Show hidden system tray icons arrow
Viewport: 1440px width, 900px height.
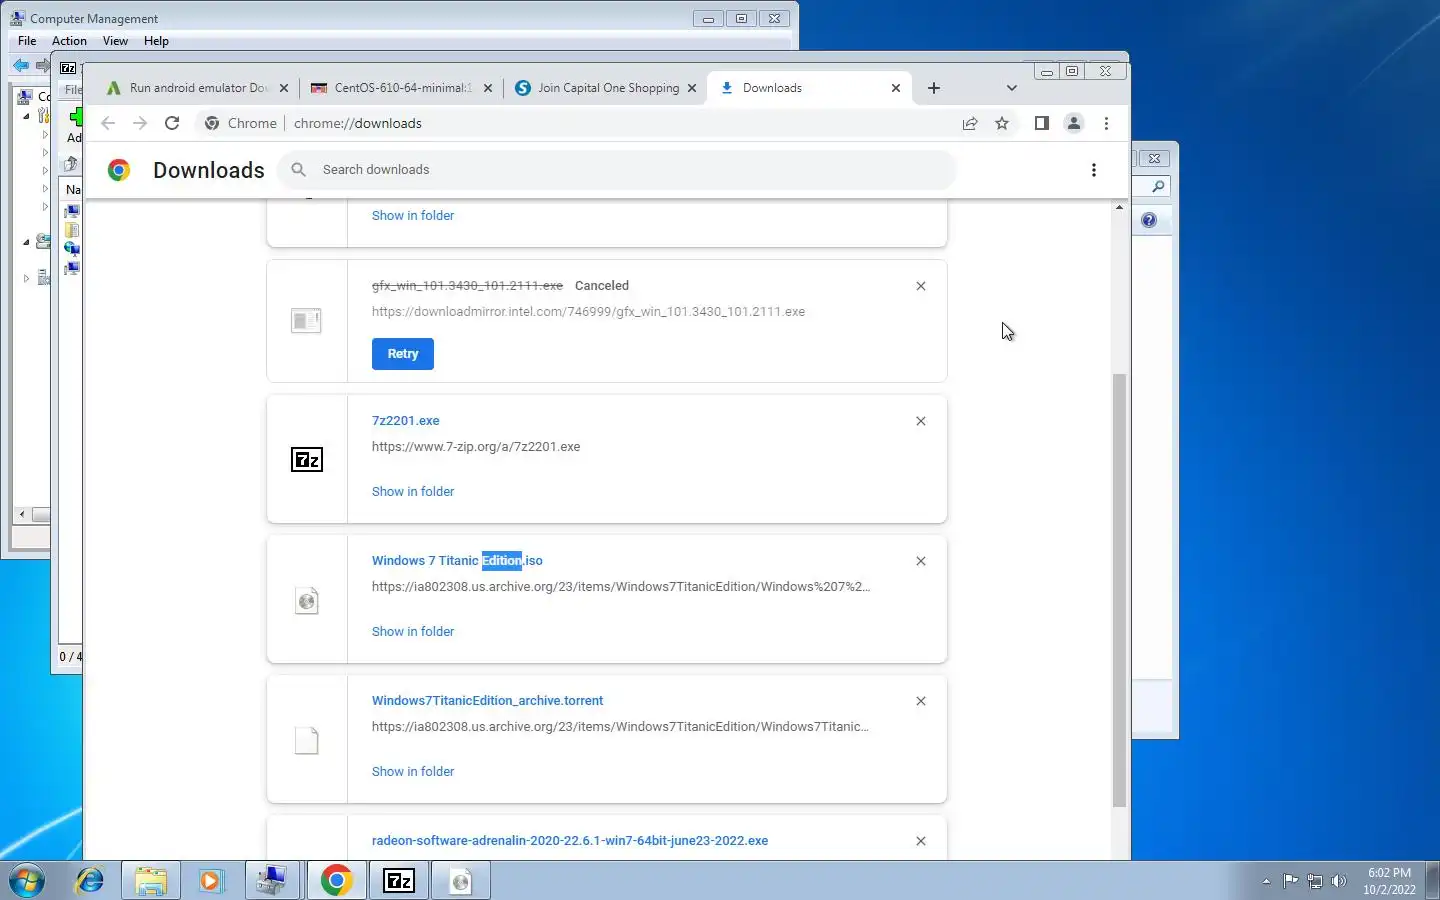(1266, 881)
